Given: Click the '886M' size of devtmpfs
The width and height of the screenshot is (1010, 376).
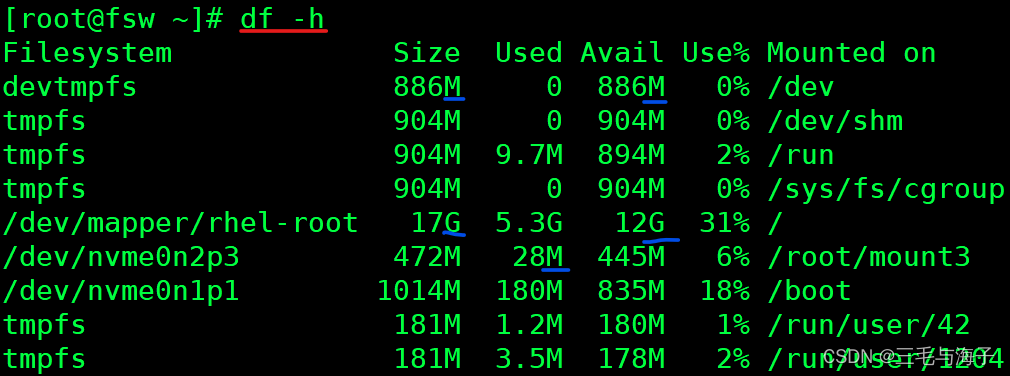Looking at the screenshot, I should (x=427, y=87).
